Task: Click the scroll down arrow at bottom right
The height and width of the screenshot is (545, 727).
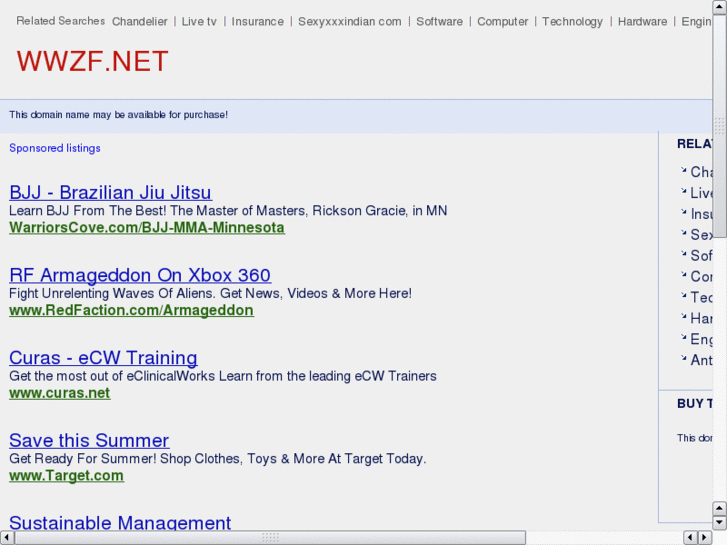Action: (719, 523)
